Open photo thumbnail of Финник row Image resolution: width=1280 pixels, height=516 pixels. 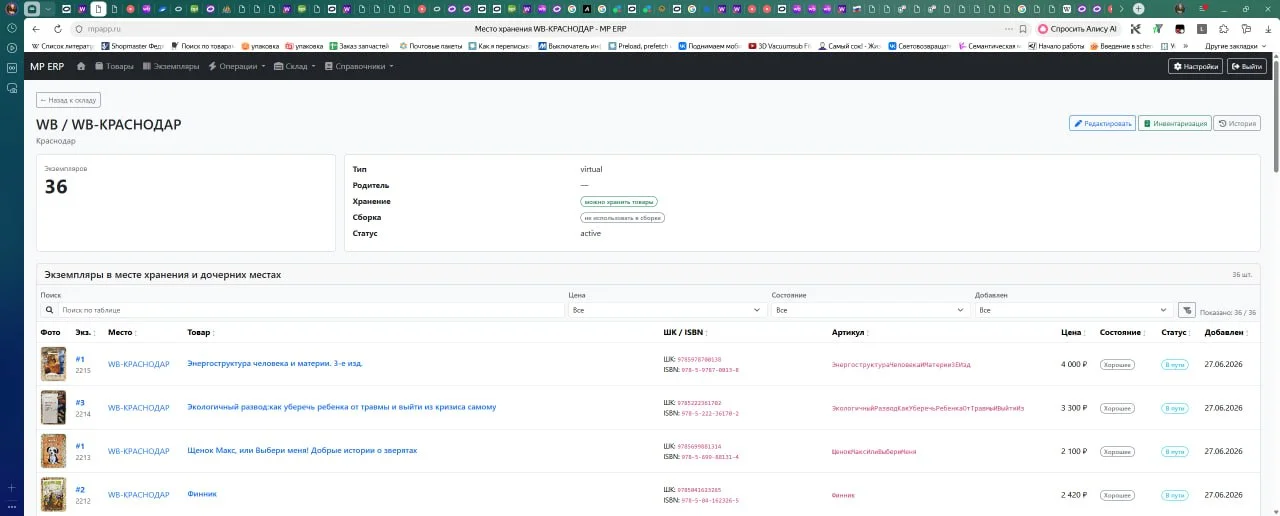[x=53, y=494]
